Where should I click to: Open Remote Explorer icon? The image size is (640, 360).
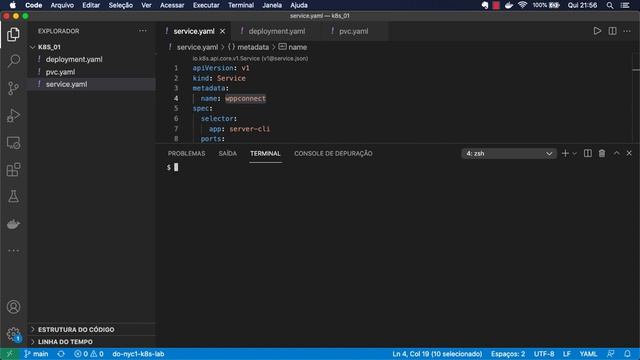13,143
